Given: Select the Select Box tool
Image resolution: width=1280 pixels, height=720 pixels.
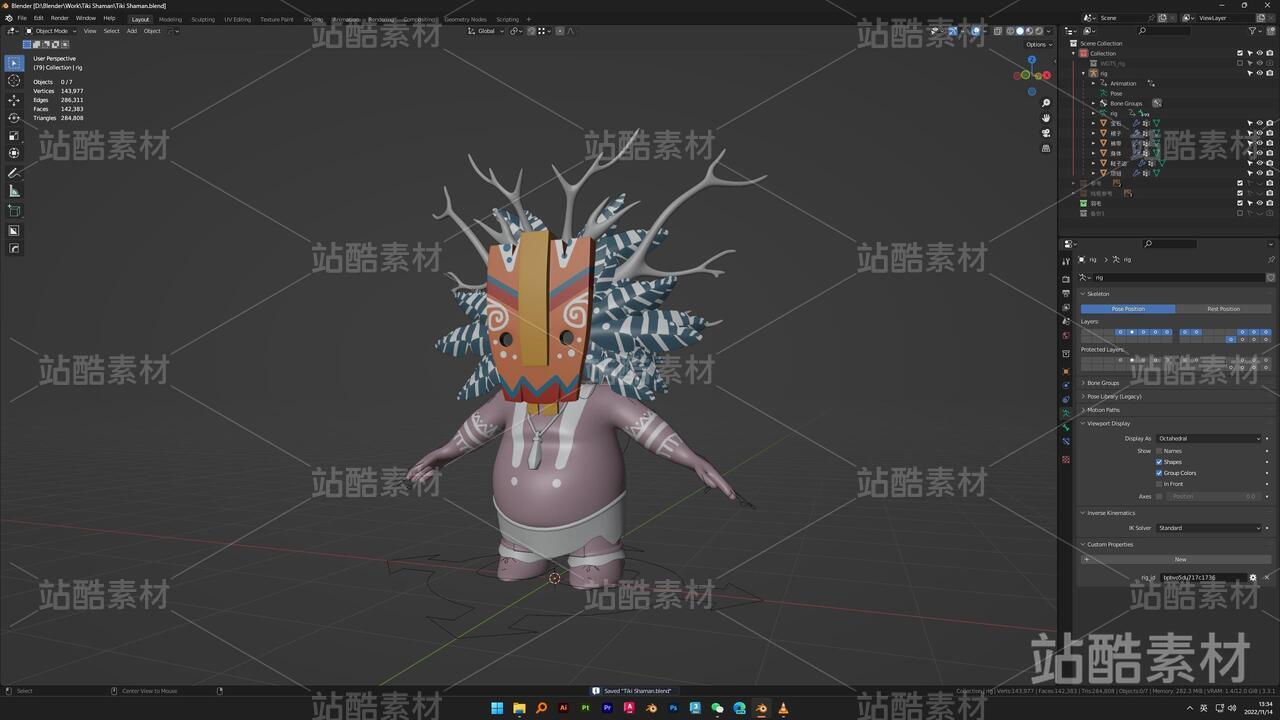Looking at the screenshot, I should tap(14, 63).
